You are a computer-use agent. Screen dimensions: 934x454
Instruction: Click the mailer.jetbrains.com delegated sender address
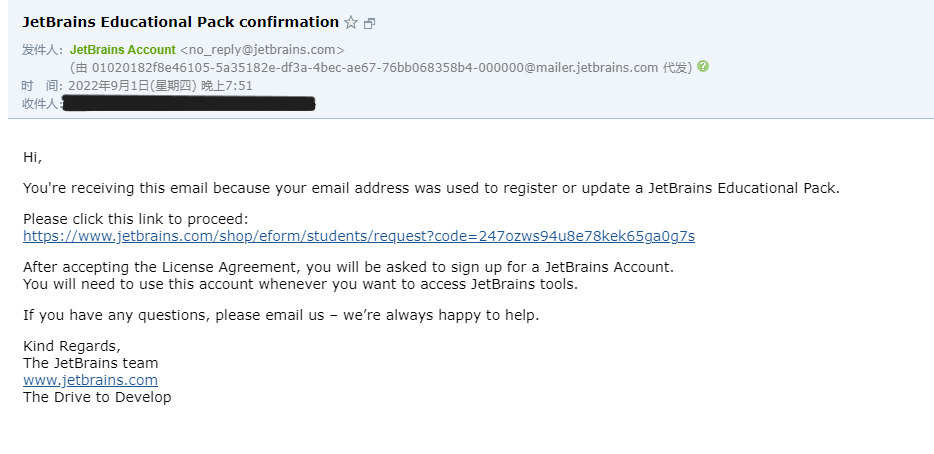click(x=375, y=67)
